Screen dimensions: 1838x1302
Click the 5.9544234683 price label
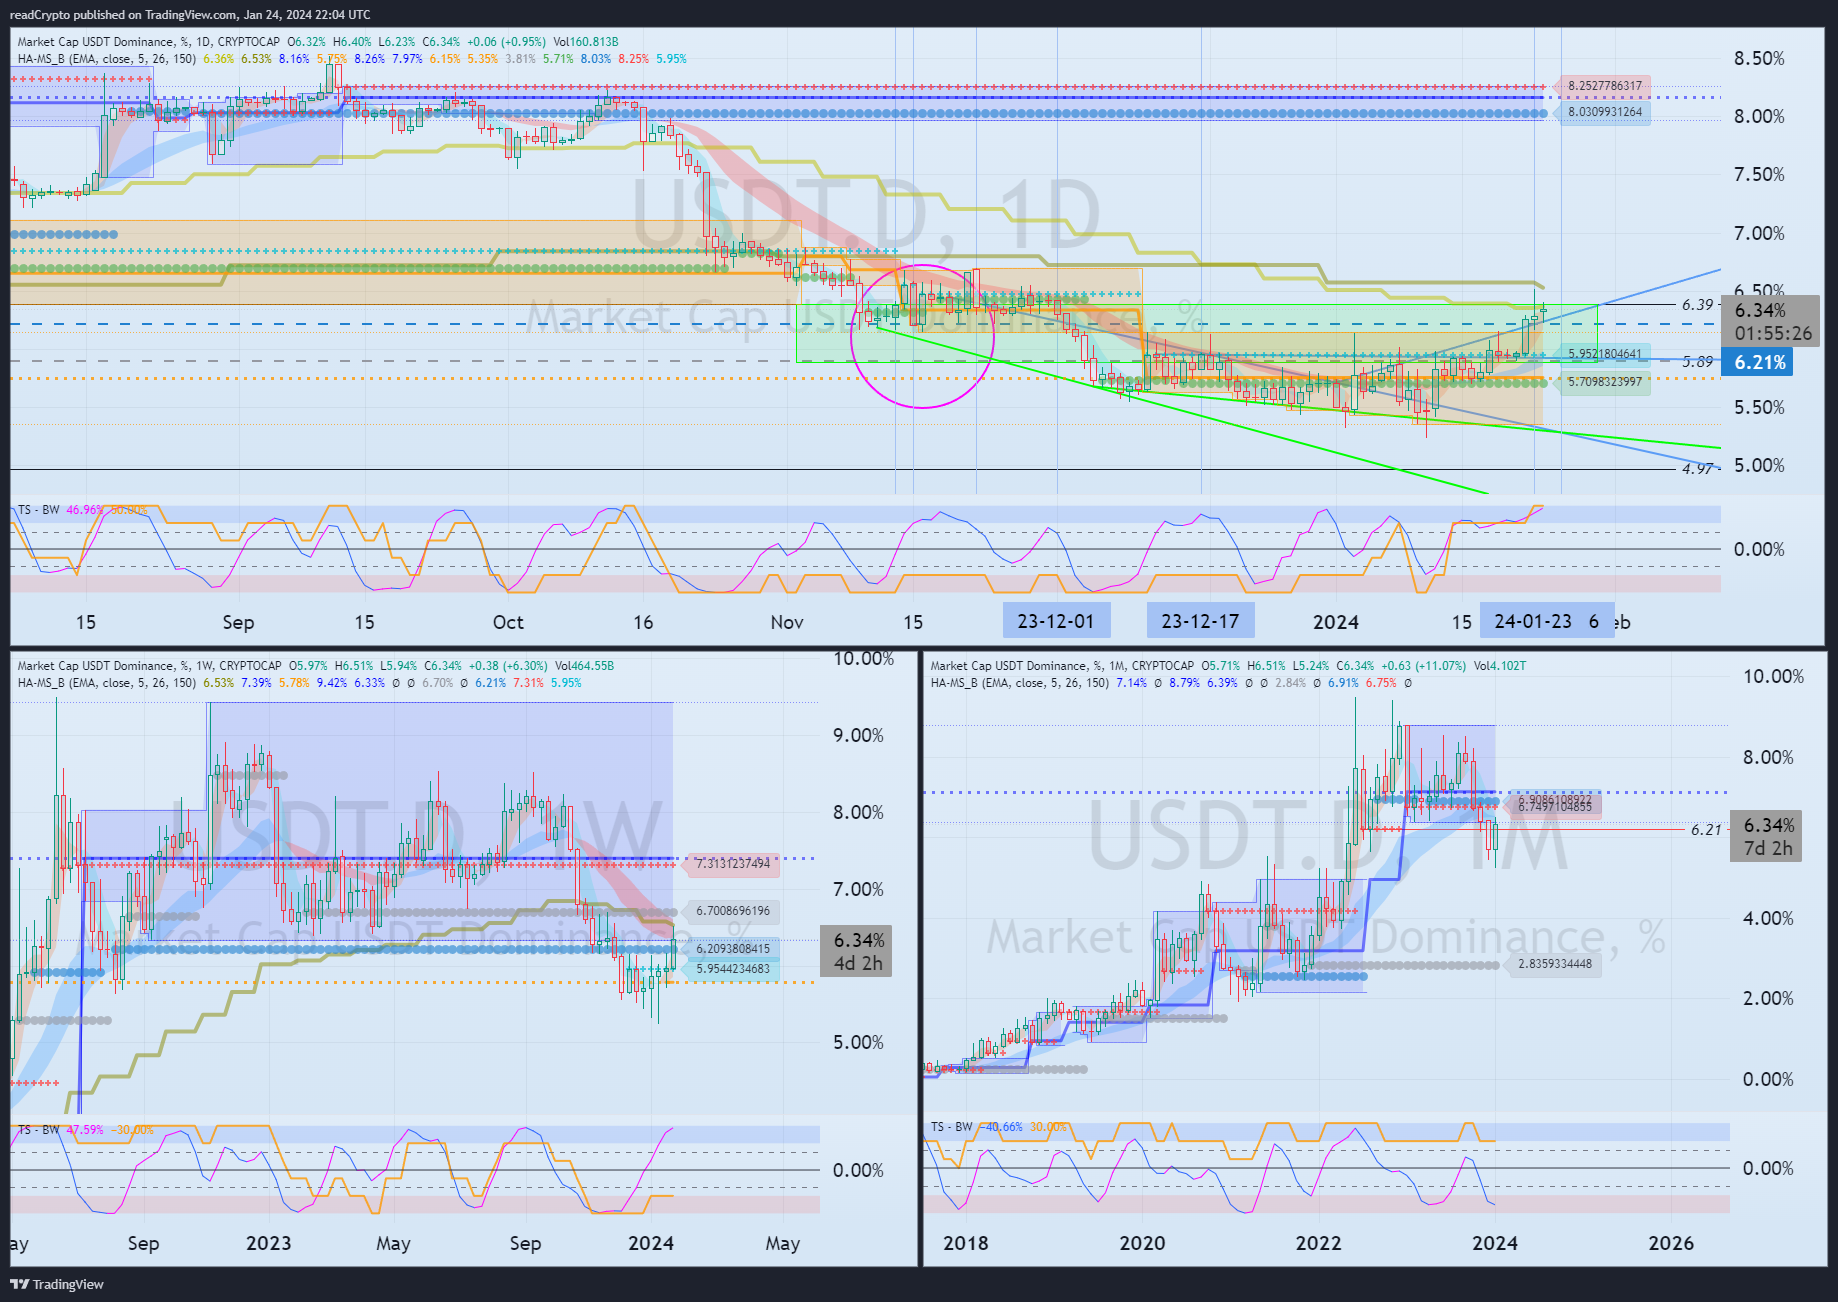pos(732,969)
